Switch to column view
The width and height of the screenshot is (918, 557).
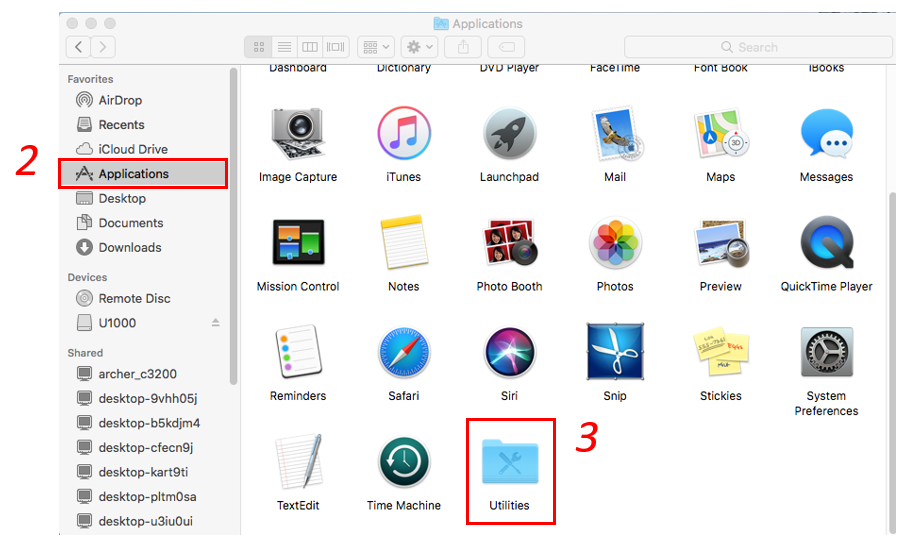pyautogui.click(x=310, y=47)
